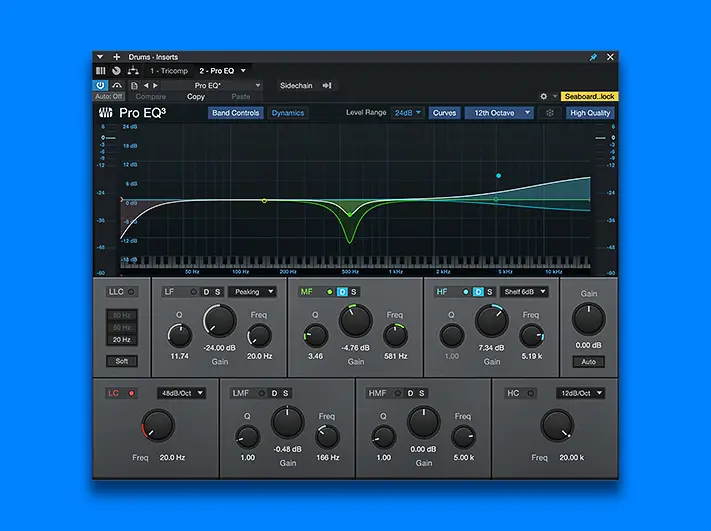
Task: Click the LF Gain knob
Action: click(x=220, y=321)
